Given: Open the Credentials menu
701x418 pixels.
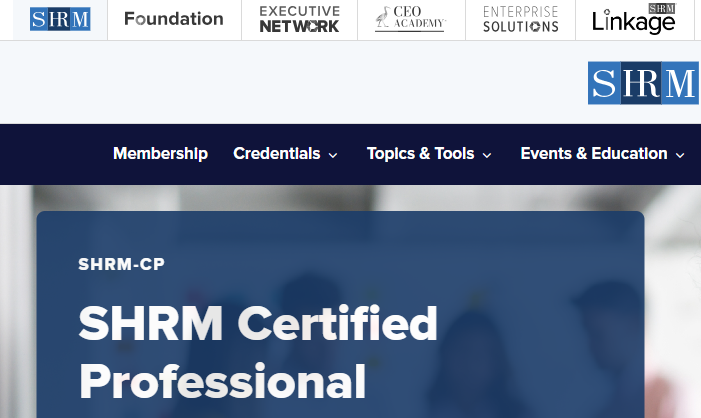Looking at the screenshot, I should pyautogui.click(x=277, y=154).
